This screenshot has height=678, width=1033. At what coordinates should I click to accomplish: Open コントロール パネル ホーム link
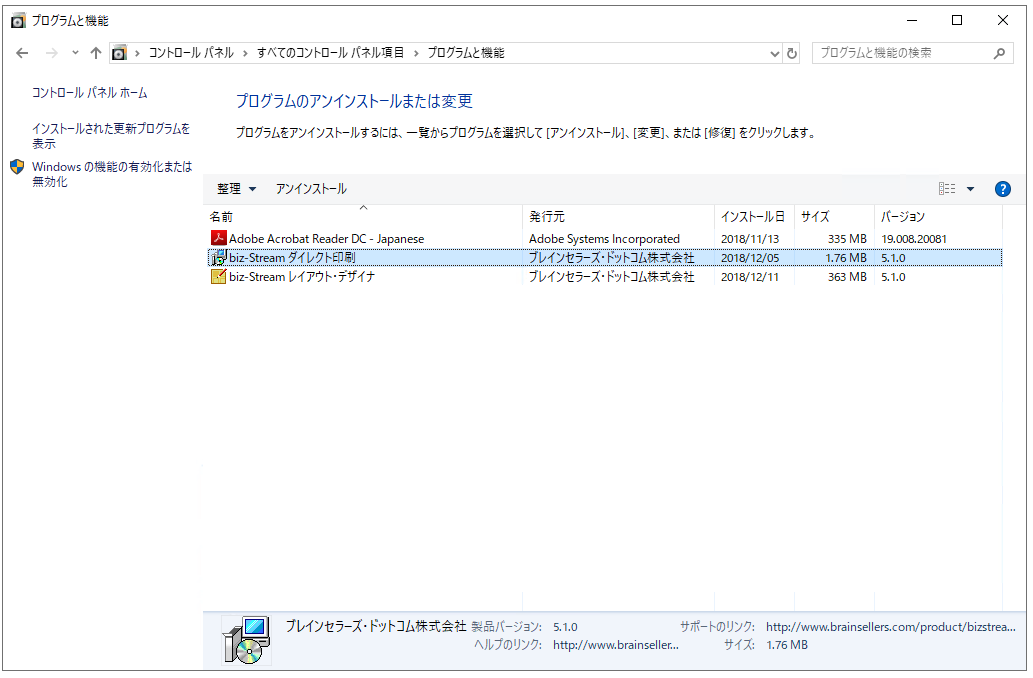click(90, 93)
